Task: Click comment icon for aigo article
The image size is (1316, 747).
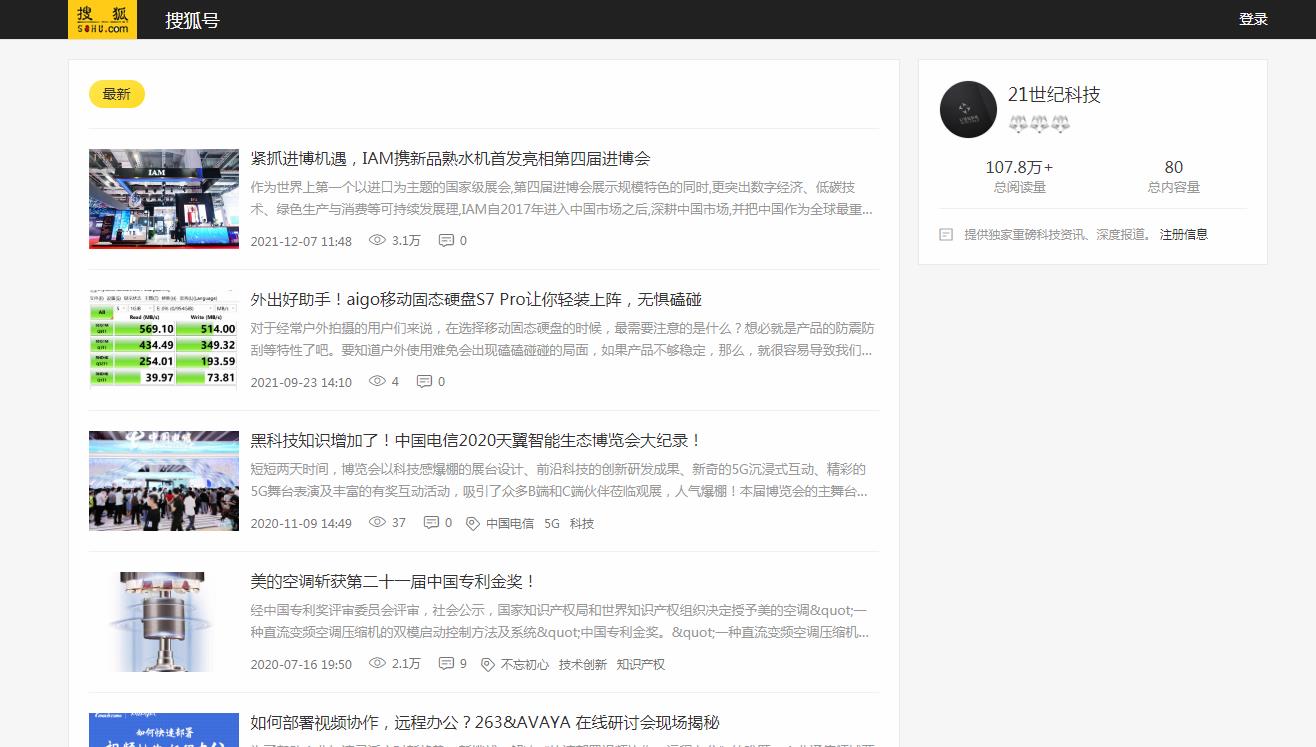Action: click(424, 381)
